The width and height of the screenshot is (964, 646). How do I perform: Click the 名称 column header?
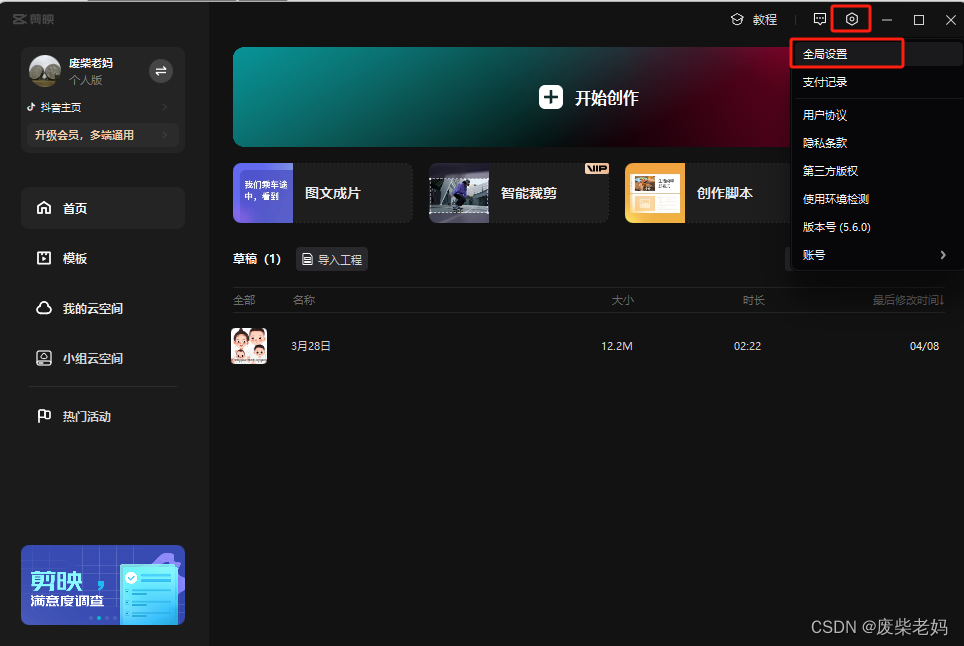pos(304,300)
